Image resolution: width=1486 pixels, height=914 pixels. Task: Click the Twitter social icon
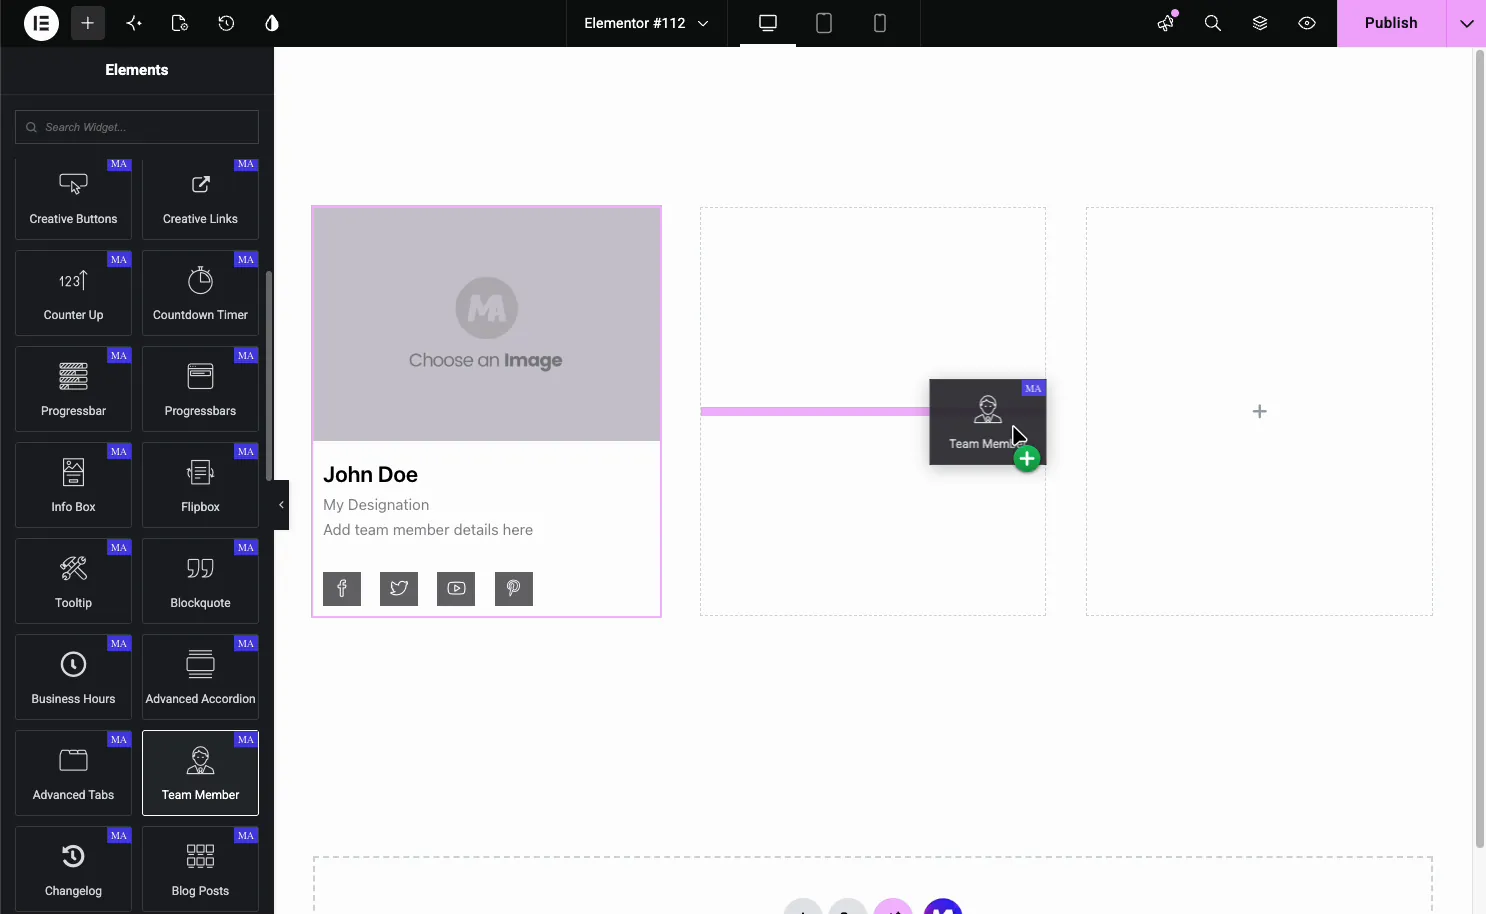[x=399, y=589]
